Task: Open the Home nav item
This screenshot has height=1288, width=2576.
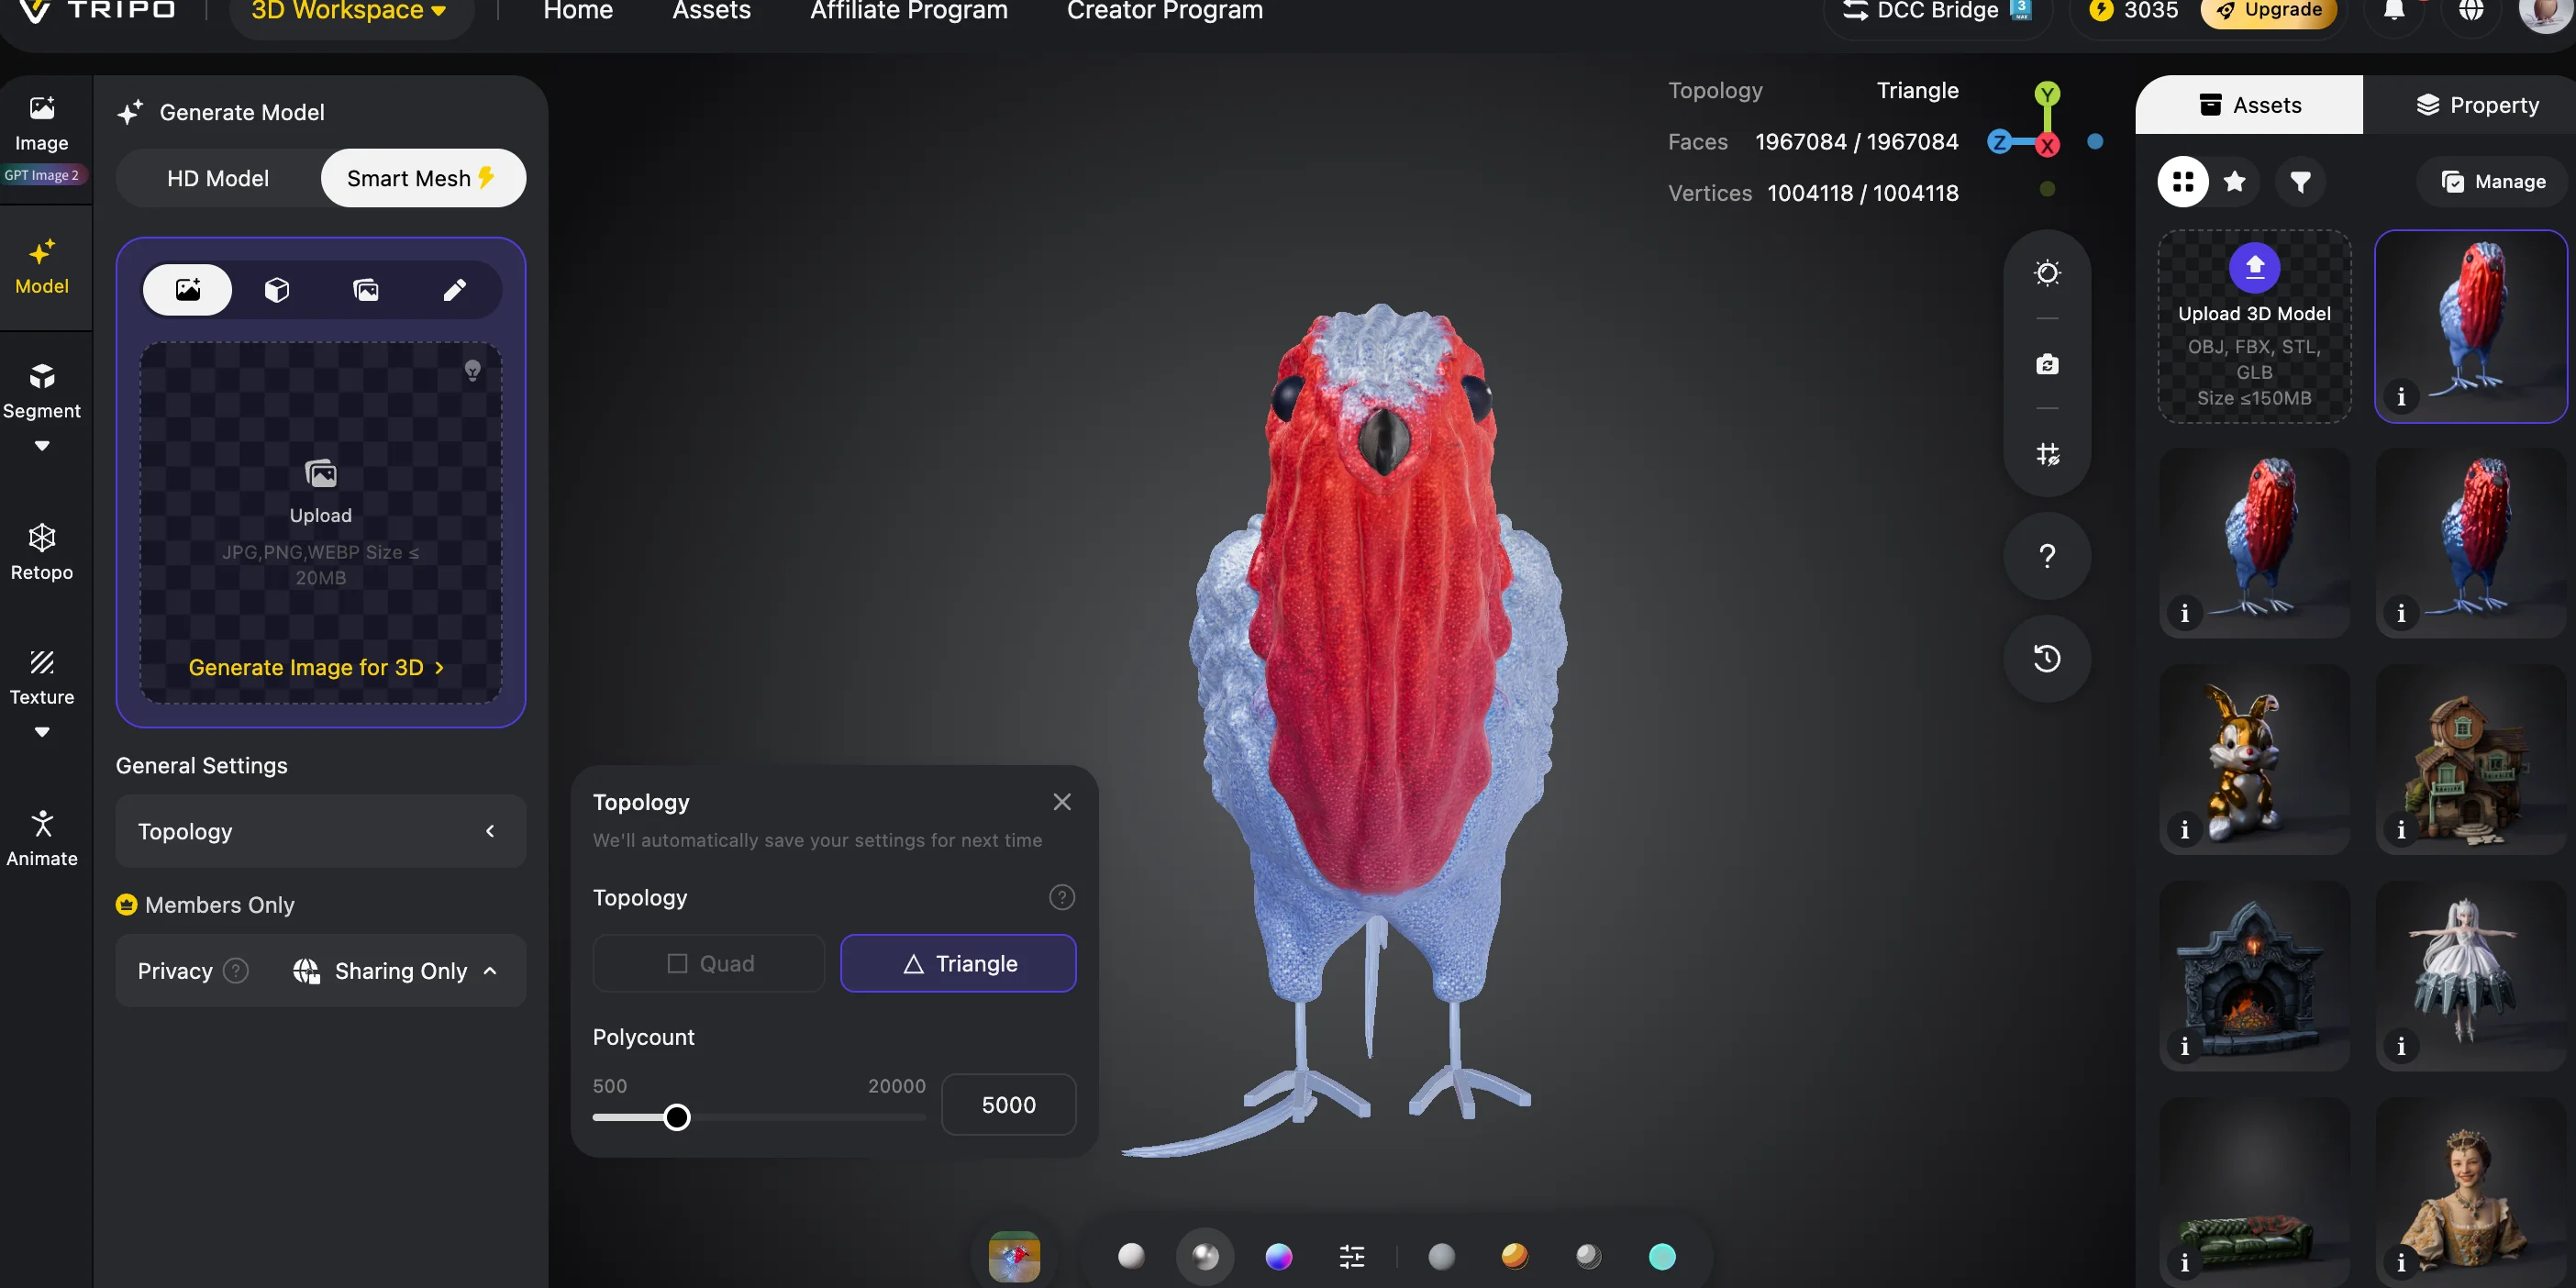Action: (x=578, y=10)
